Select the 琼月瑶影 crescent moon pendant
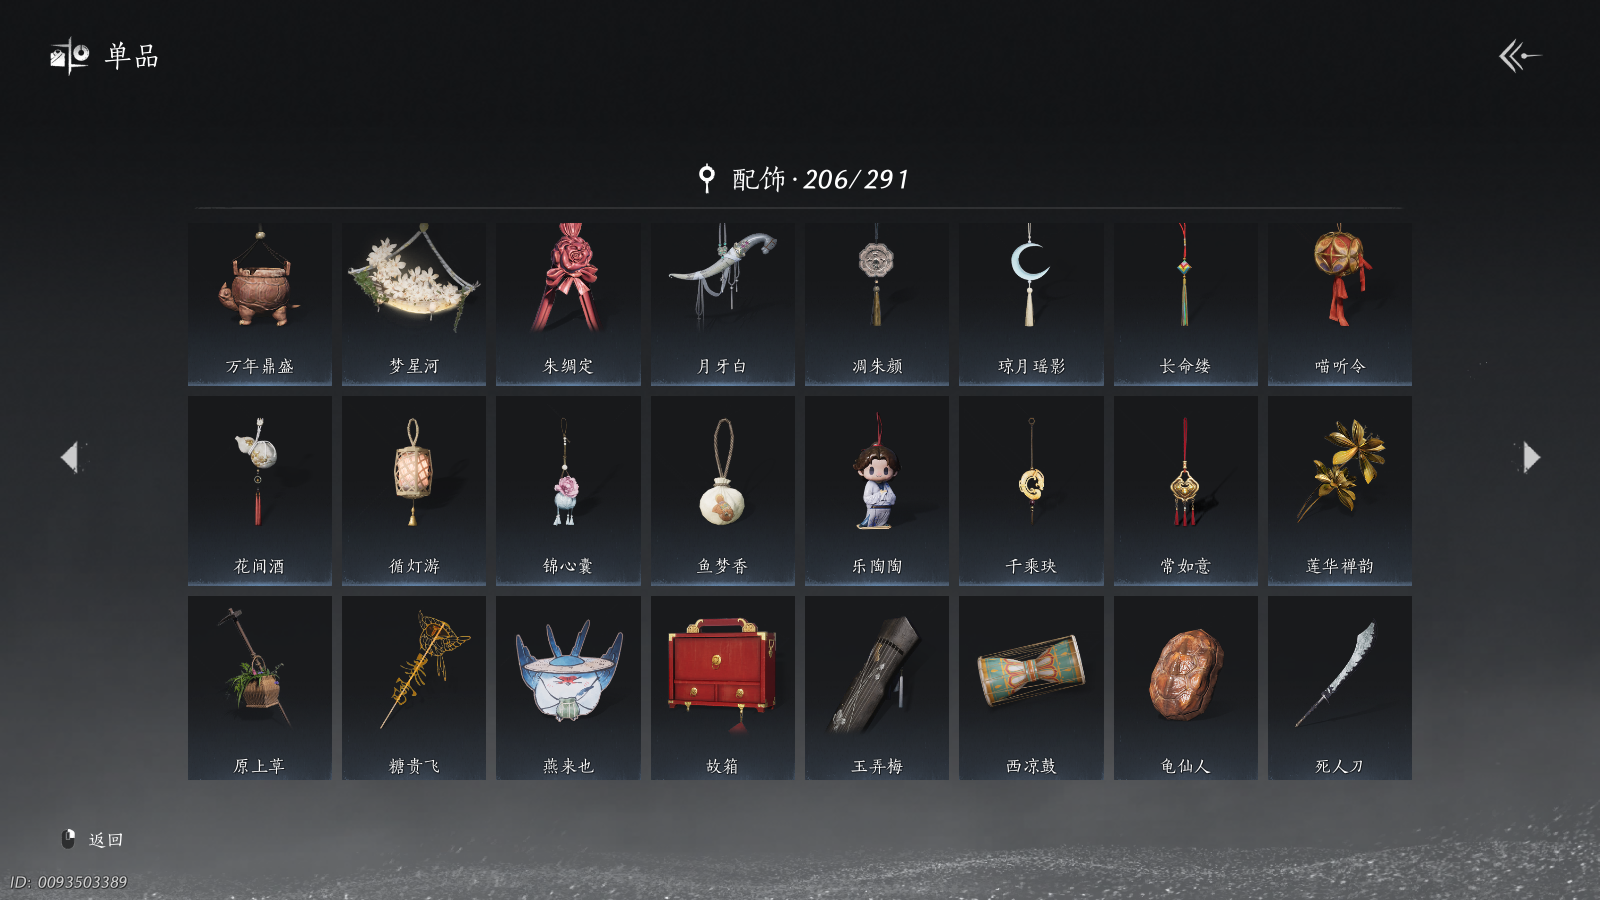 [1031, 304]
